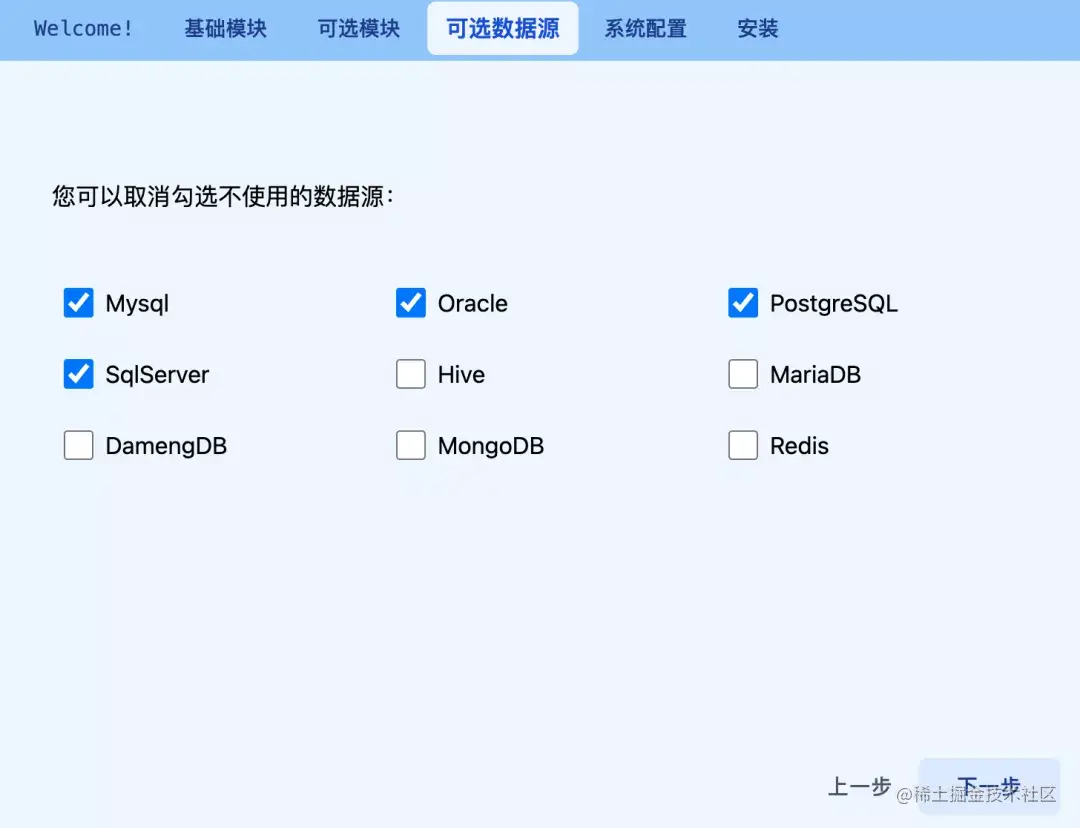Enable the Redis checkbox
The width and height of the screenshot is (1080, 828).
743,445
